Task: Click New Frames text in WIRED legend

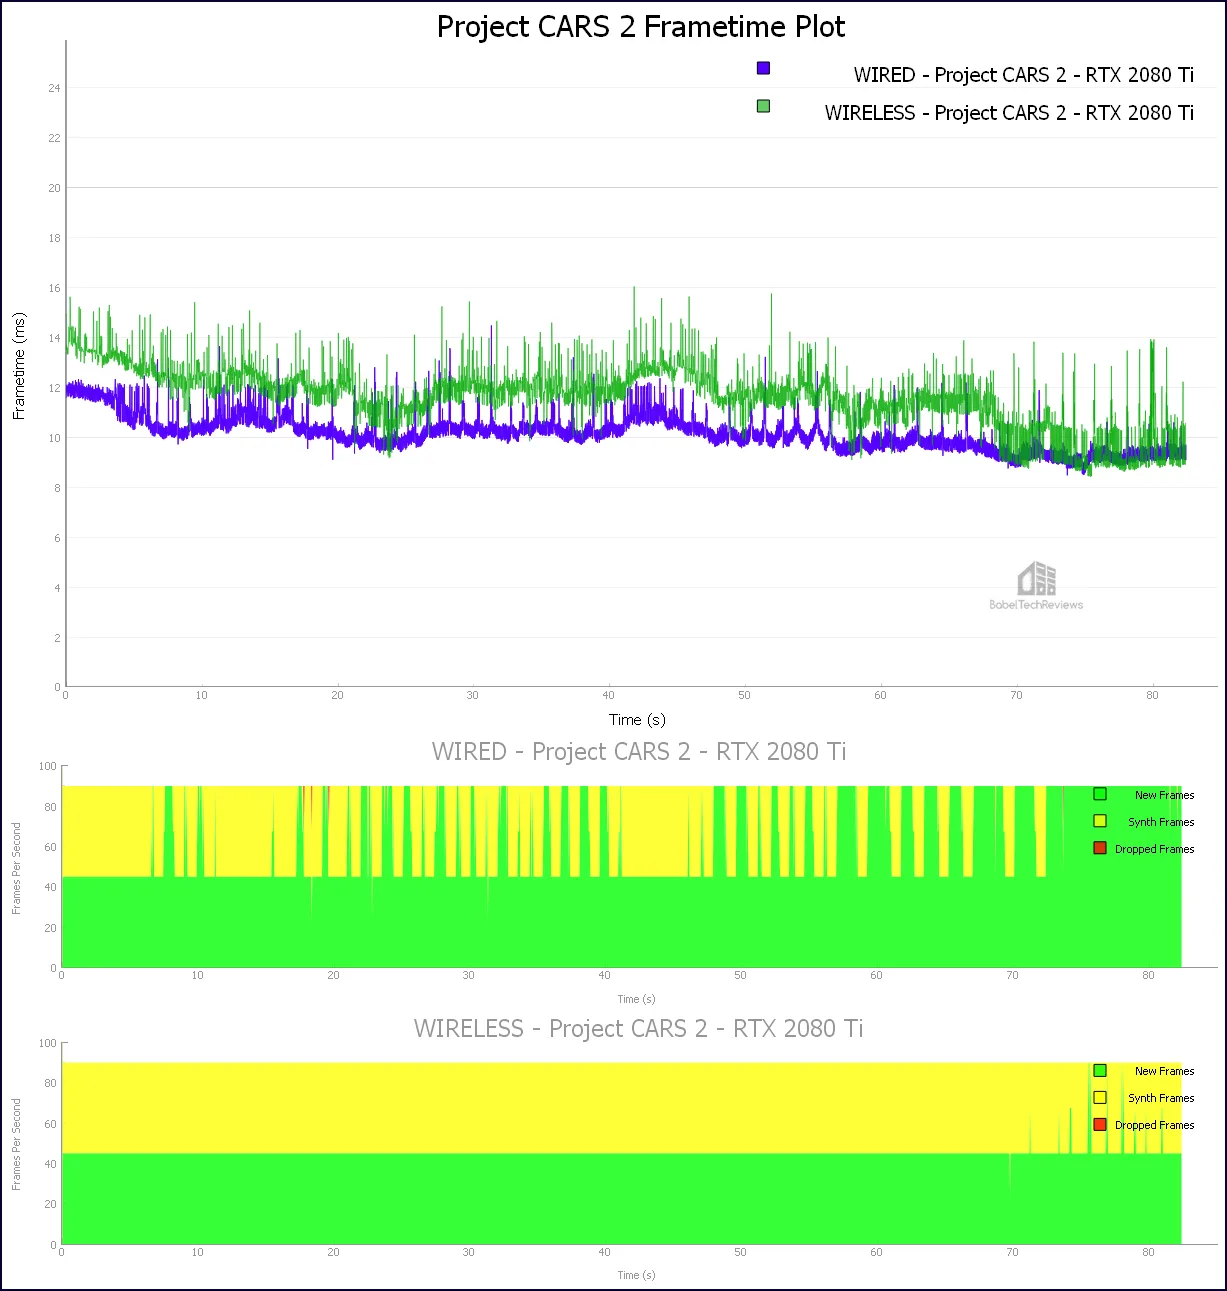Action: (x=1164, y=795)
